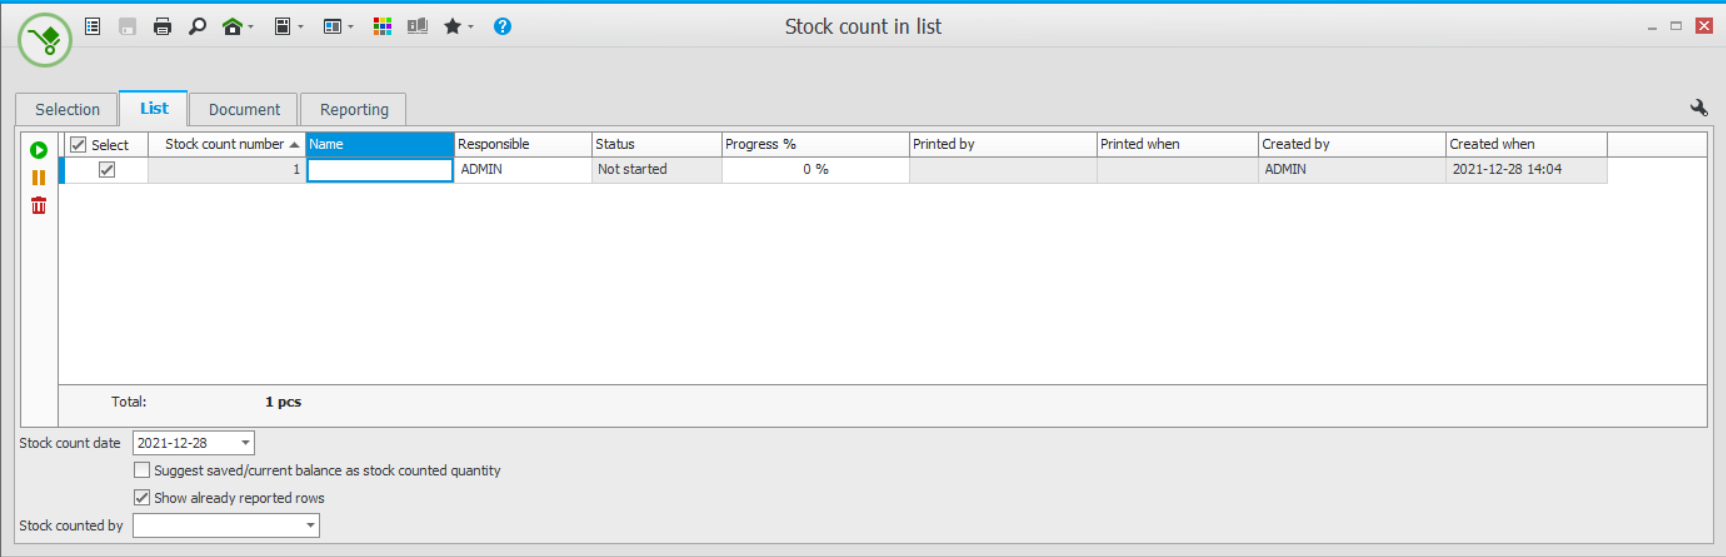Click the Name cell input in row 1
Screen dimensions: 1726x557
click(380, 170)
